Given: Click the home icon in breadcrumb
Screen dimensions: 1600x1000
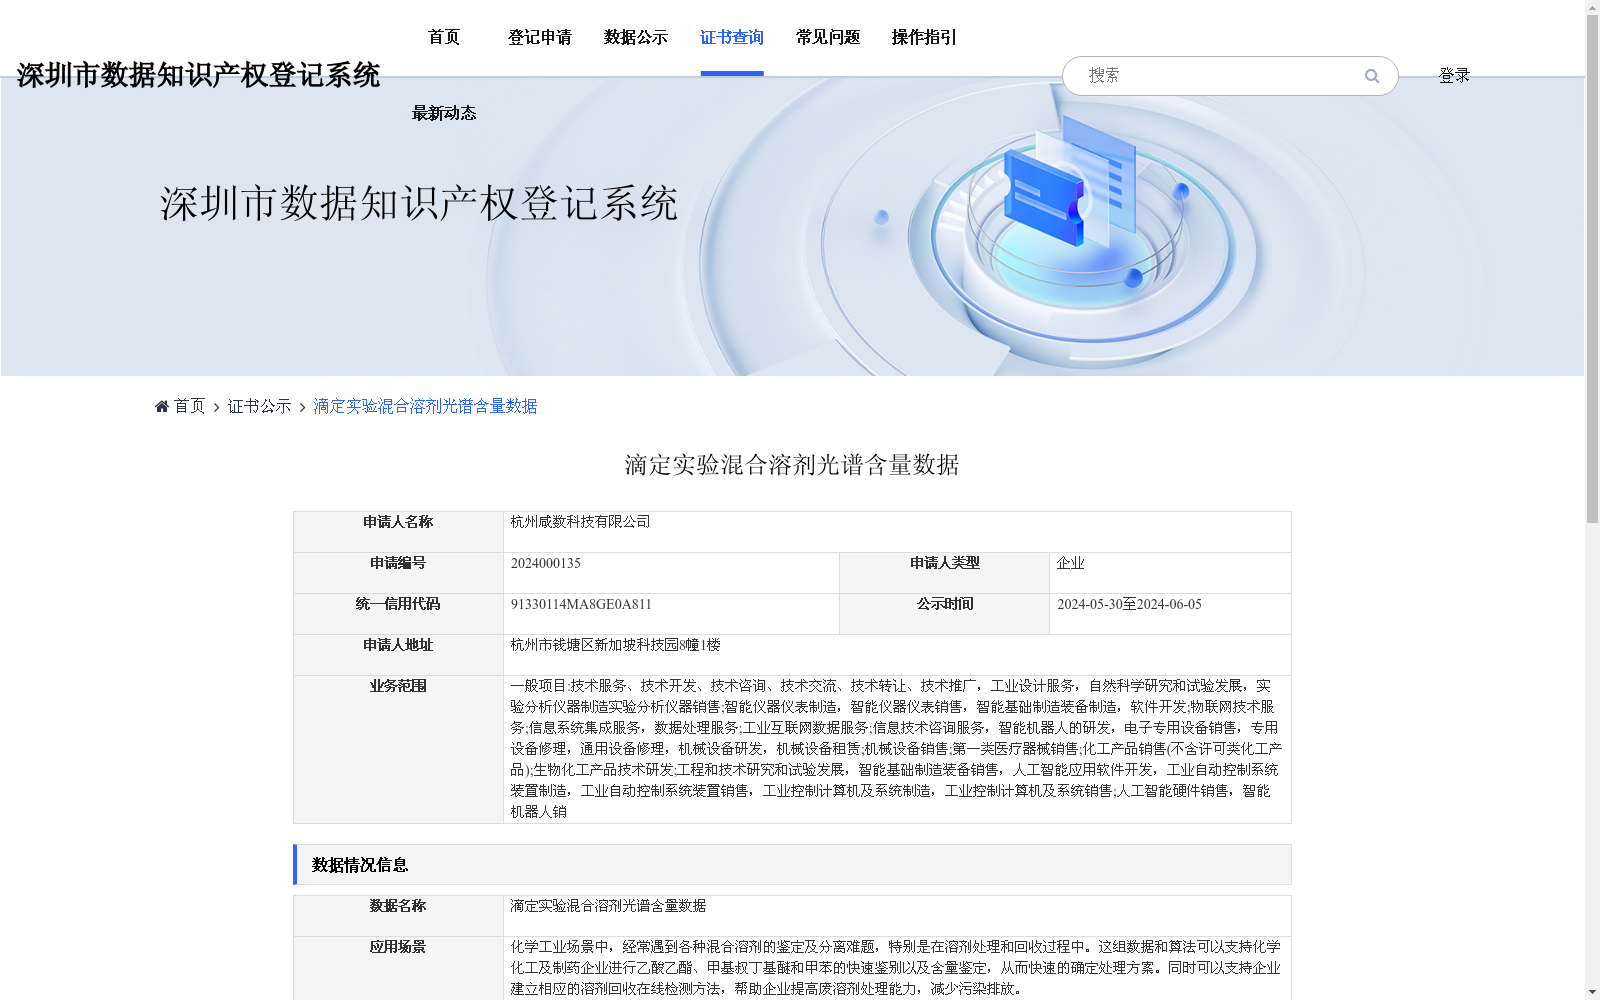Looking at the screenshot, I should [162, 406].
